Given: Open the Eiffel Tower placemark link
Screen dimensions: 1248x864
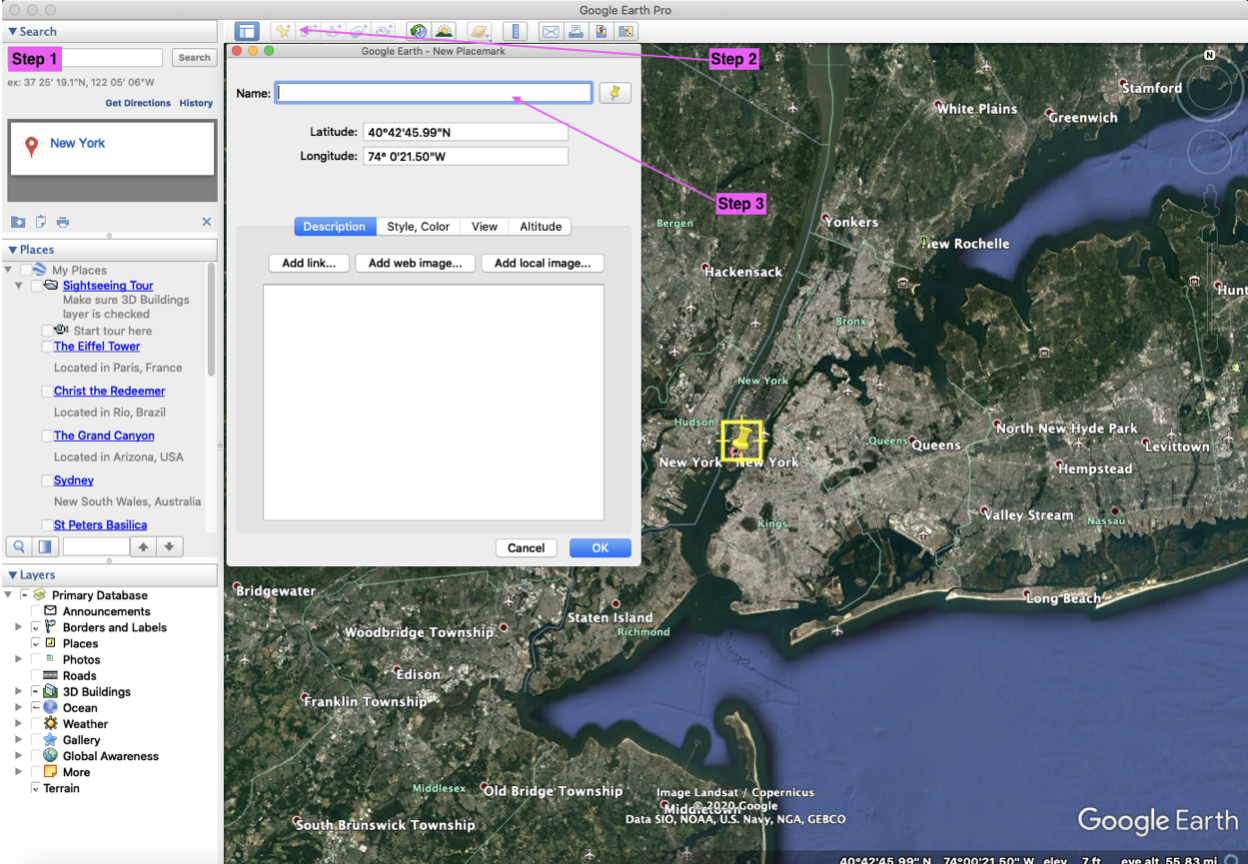Looking at the screenshot, I should pos(95,345).
